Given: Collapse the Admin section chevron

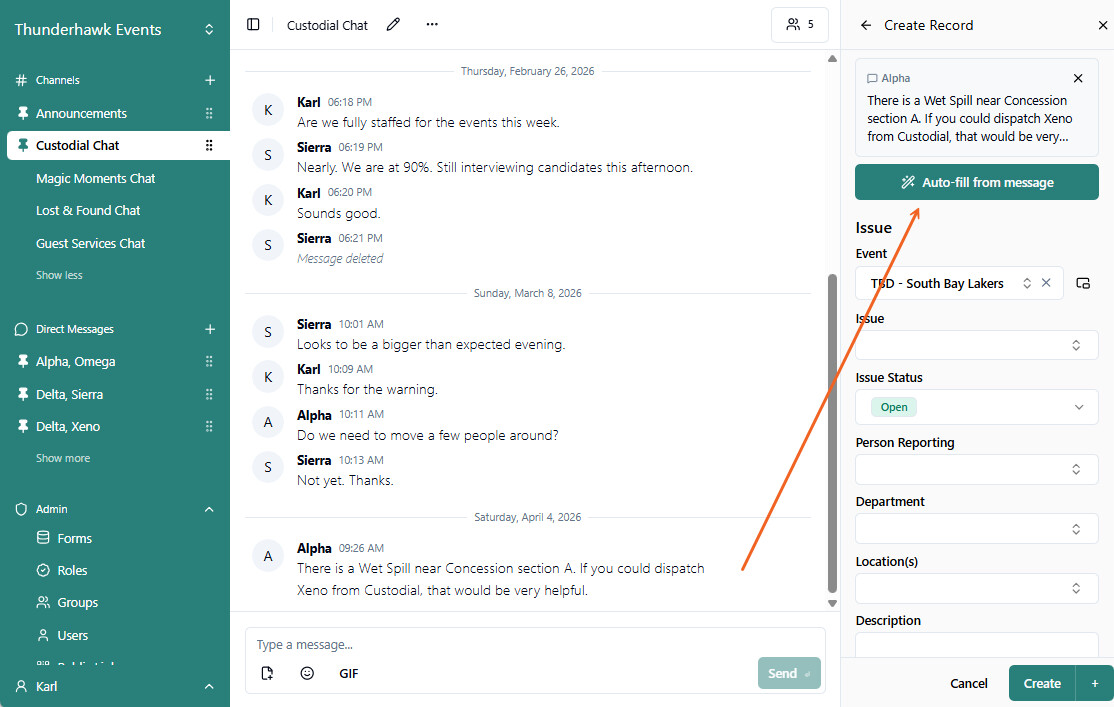Looking at the screenshot, I should [209, 509].
